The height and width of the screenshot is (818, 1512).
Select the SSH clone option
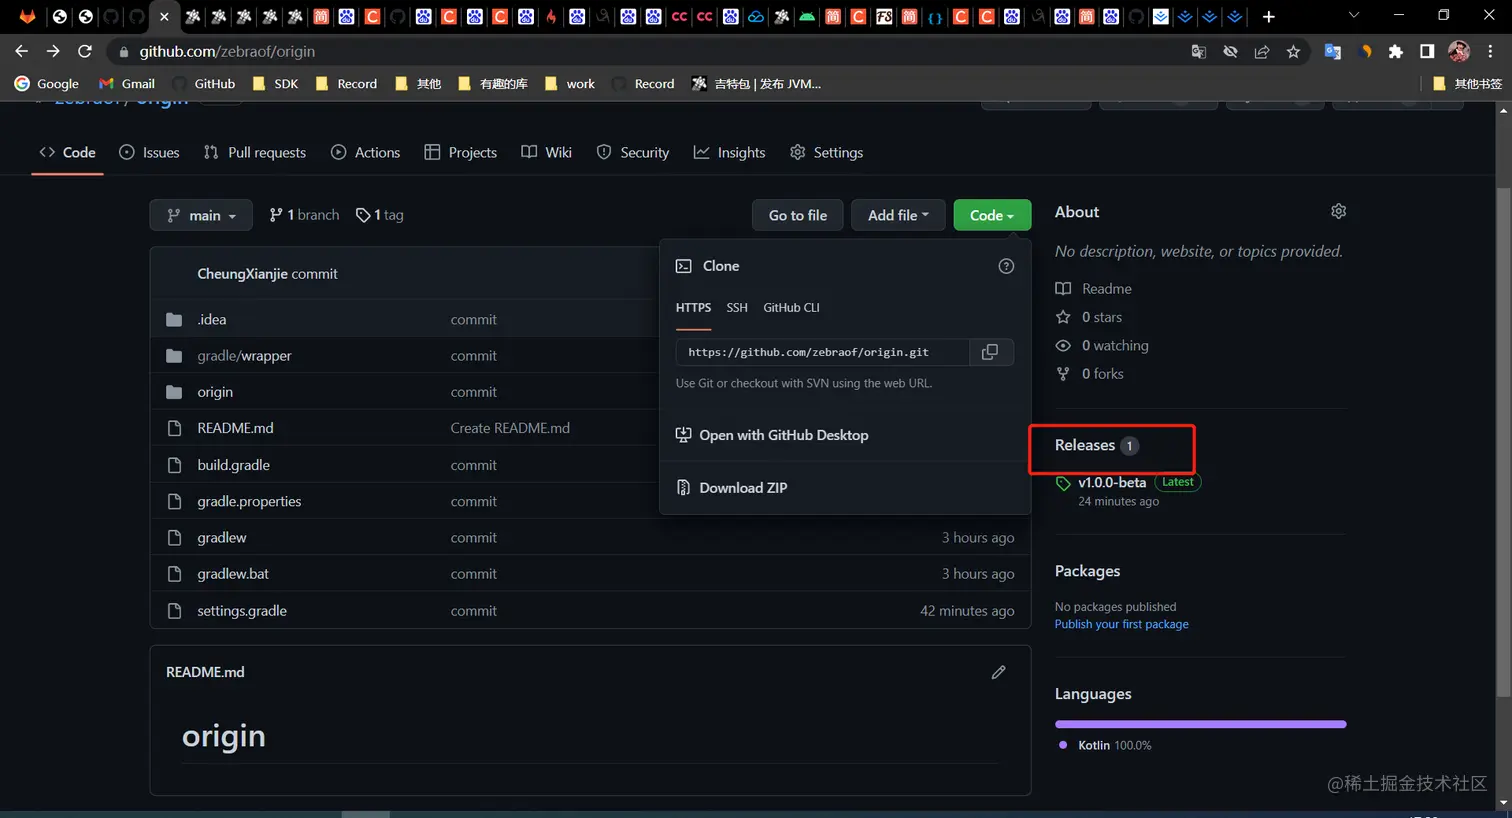click(737, 308)
